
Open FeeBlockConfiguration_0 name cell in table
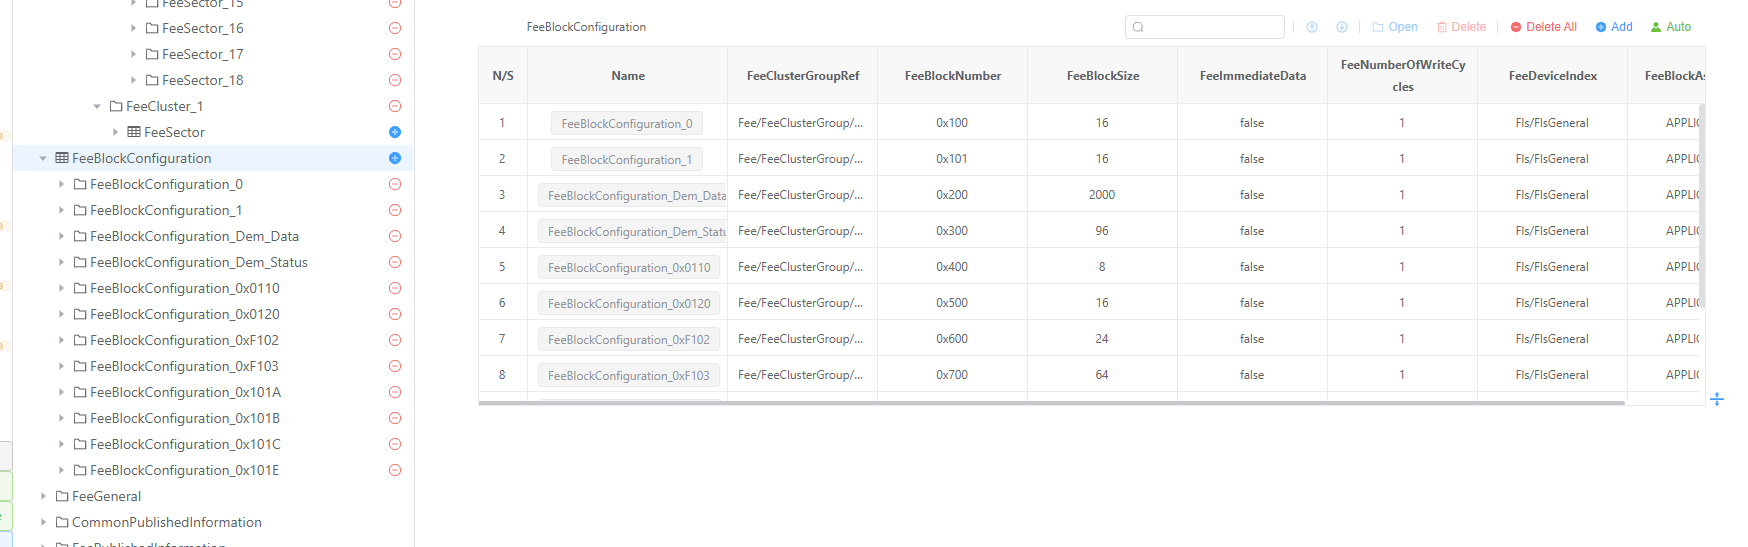click(x=627, y=123)
